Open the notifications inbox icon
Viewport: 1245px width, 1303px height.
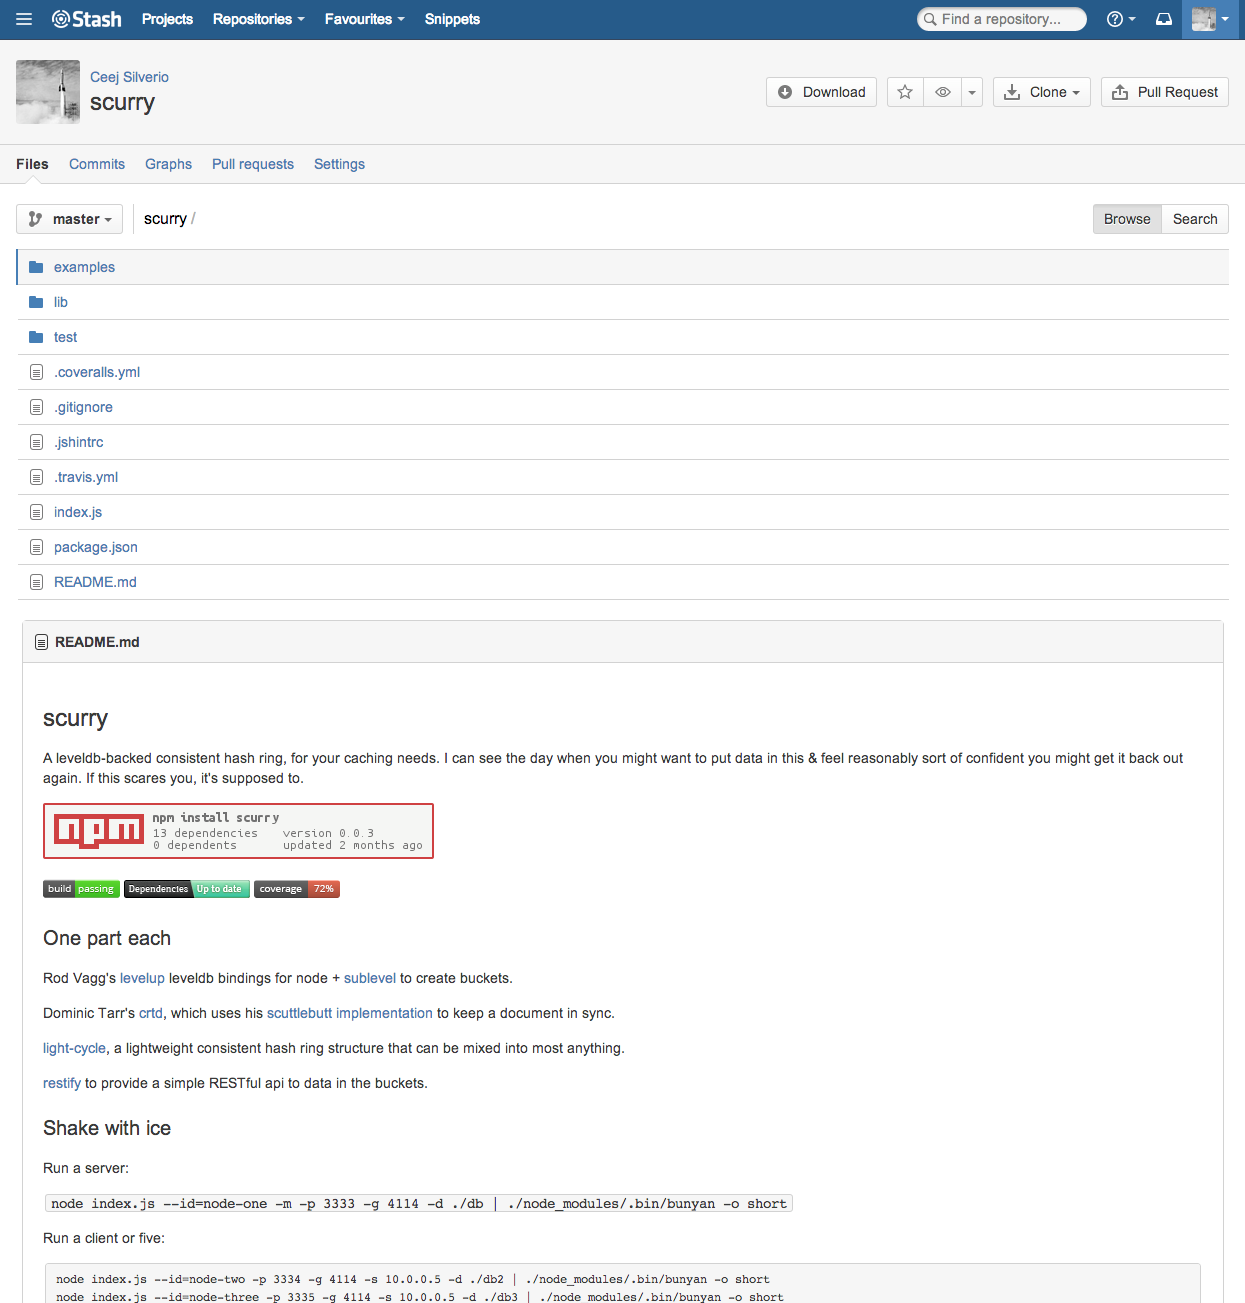(x=1164, y=19)
